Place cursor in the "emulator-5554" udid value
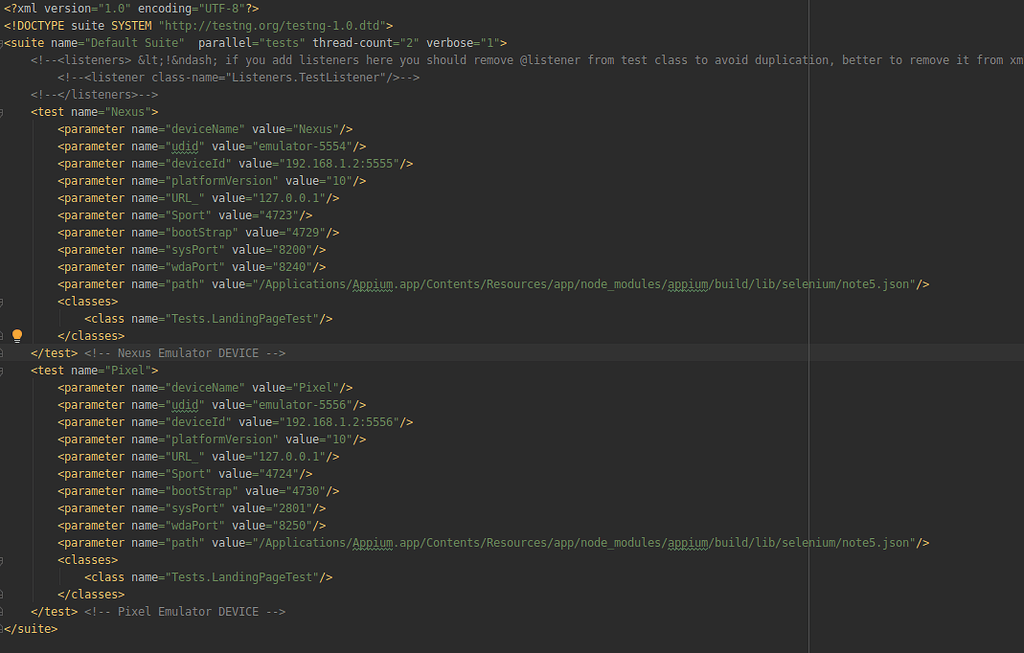The image size is (1024, 653). click(303, 146)
